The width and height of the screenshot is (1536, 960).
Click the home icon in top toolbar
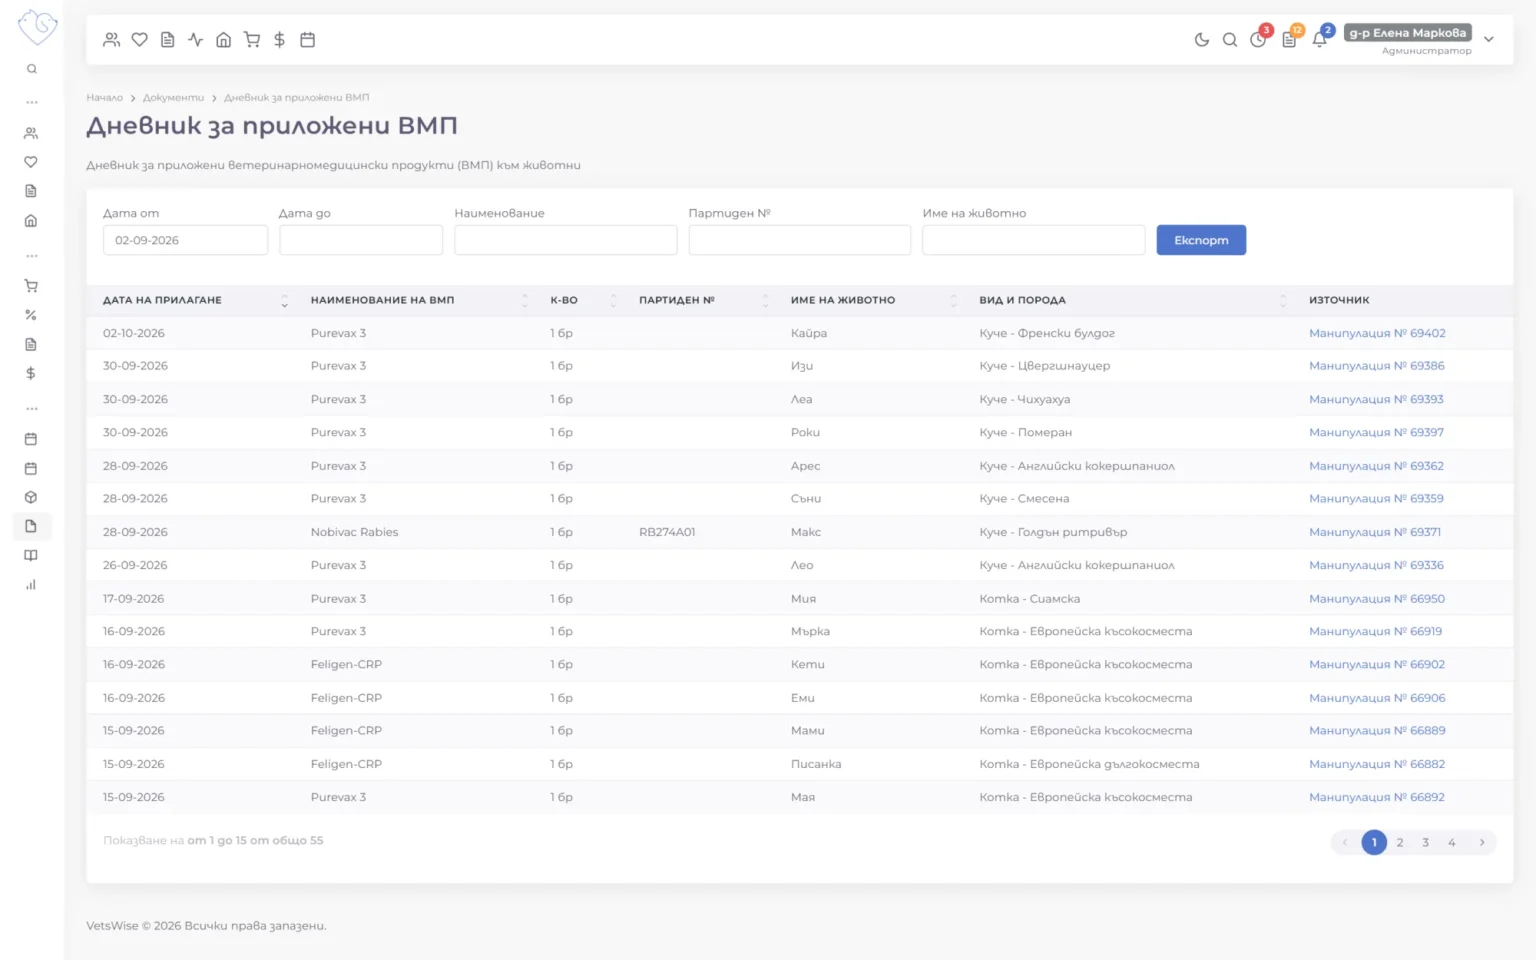224,40
